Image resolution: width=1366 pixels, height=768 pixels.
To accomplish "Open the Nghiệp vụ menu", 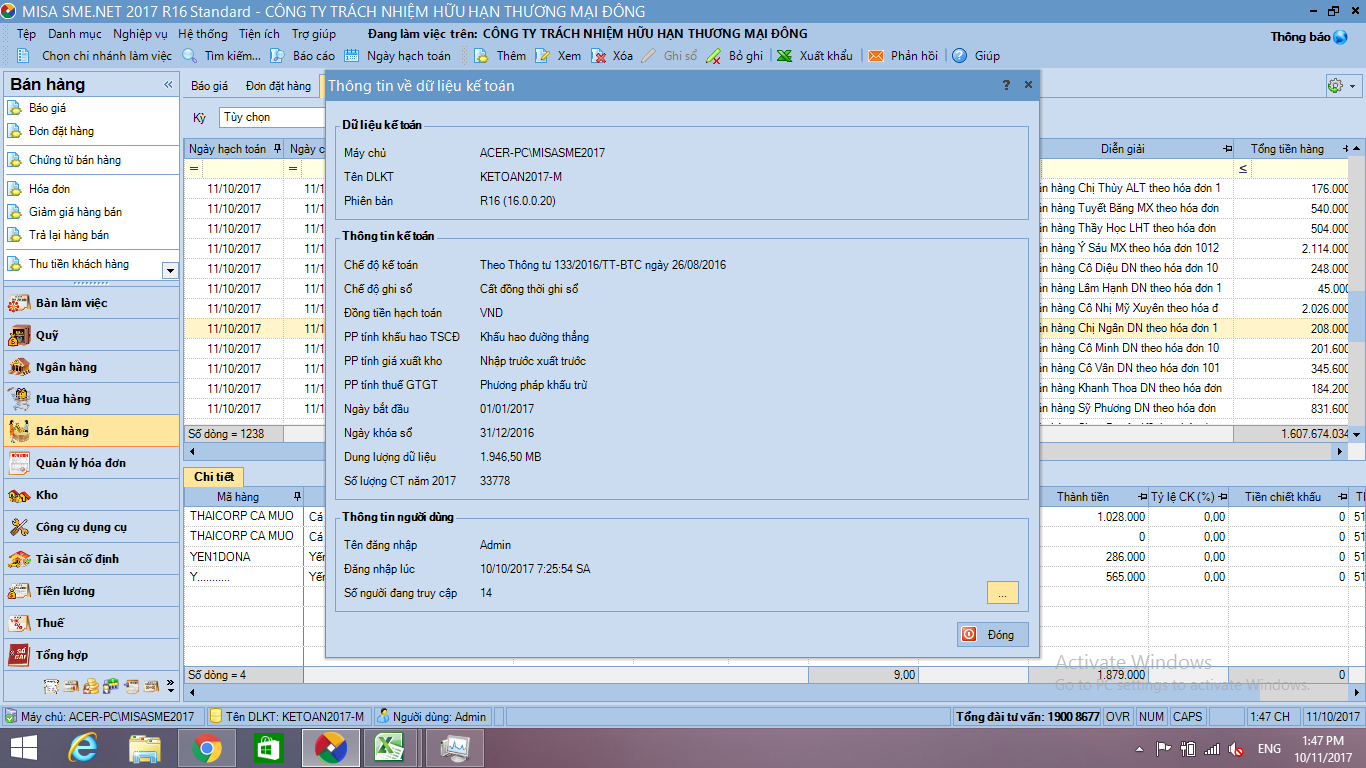I will pyautogui.click(x=140, y=34).
